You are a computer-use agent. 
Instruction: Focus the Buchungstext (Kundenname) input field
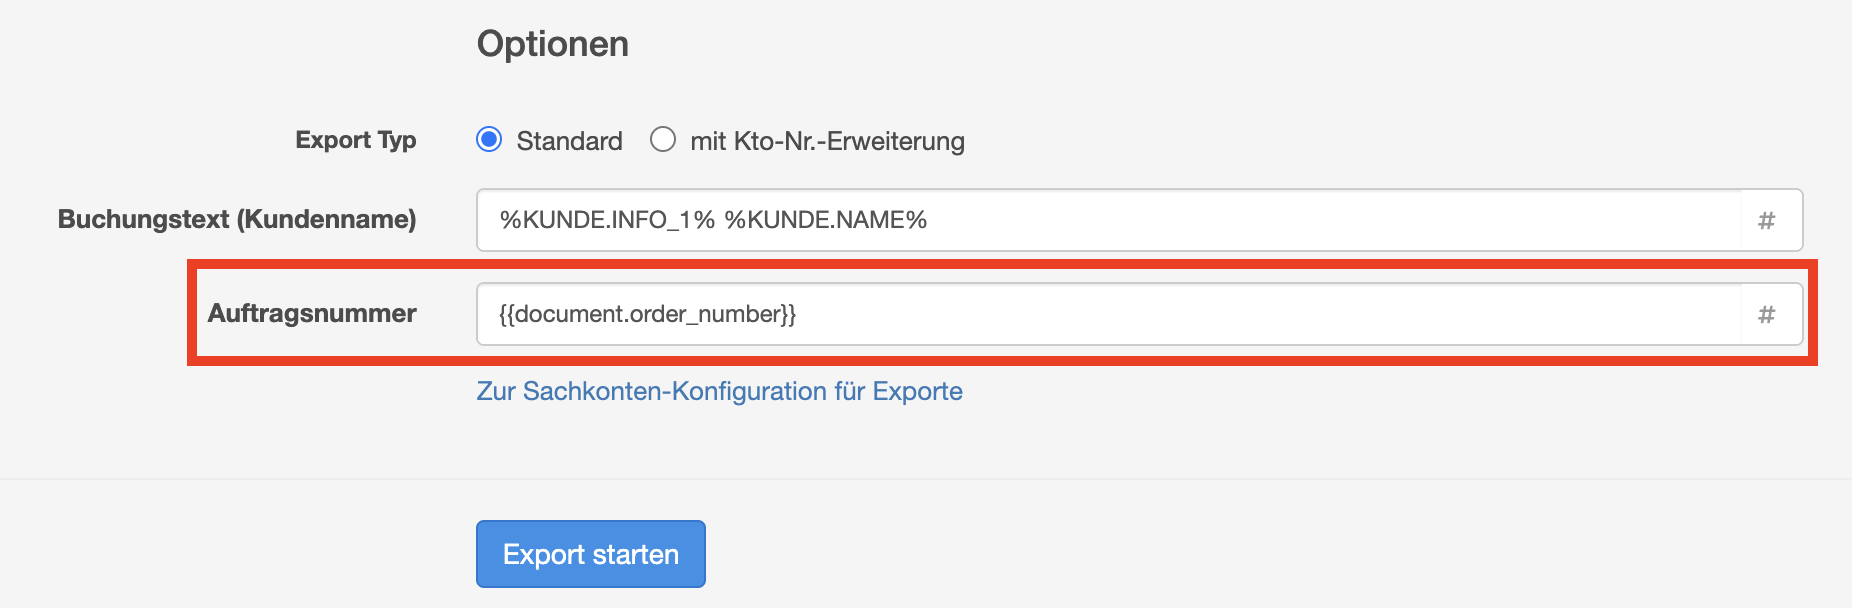pyautogui.click(x=1300, y=220)
